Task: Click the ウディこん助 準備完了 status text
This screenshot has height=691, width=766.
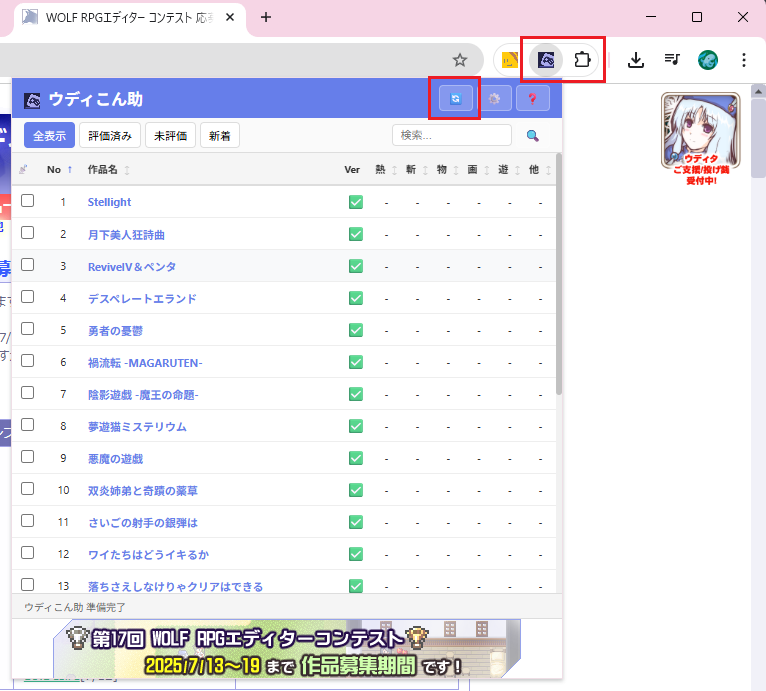Action: click(75, 607)
